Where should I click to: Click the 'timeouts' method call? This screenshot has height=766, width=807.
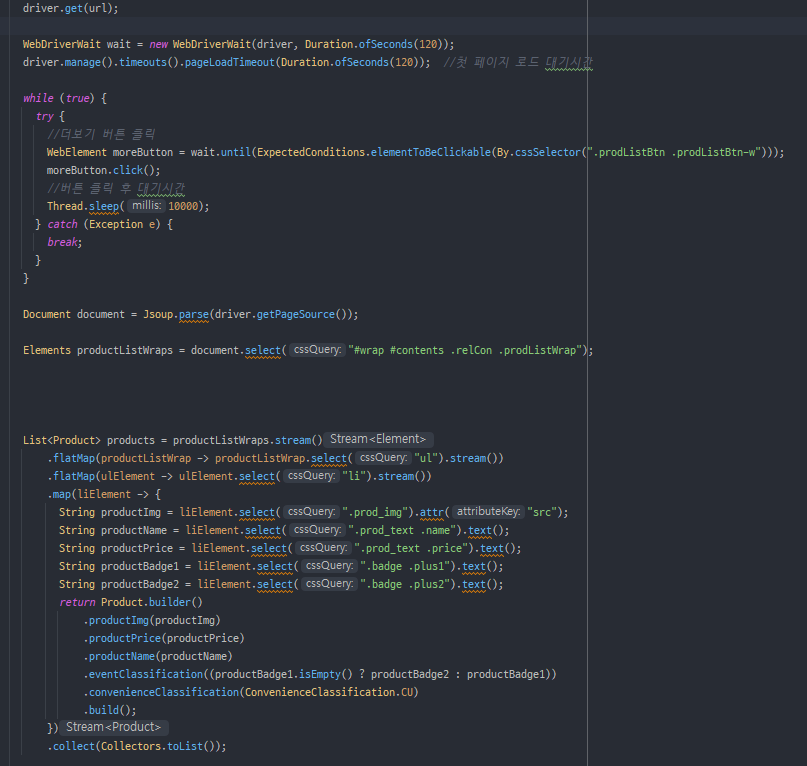click(143, 62)
